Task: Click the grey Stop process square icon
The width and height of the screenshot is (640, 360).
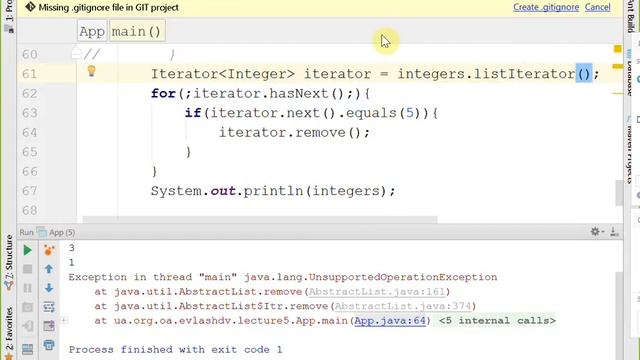Action: tap(27, 269)
